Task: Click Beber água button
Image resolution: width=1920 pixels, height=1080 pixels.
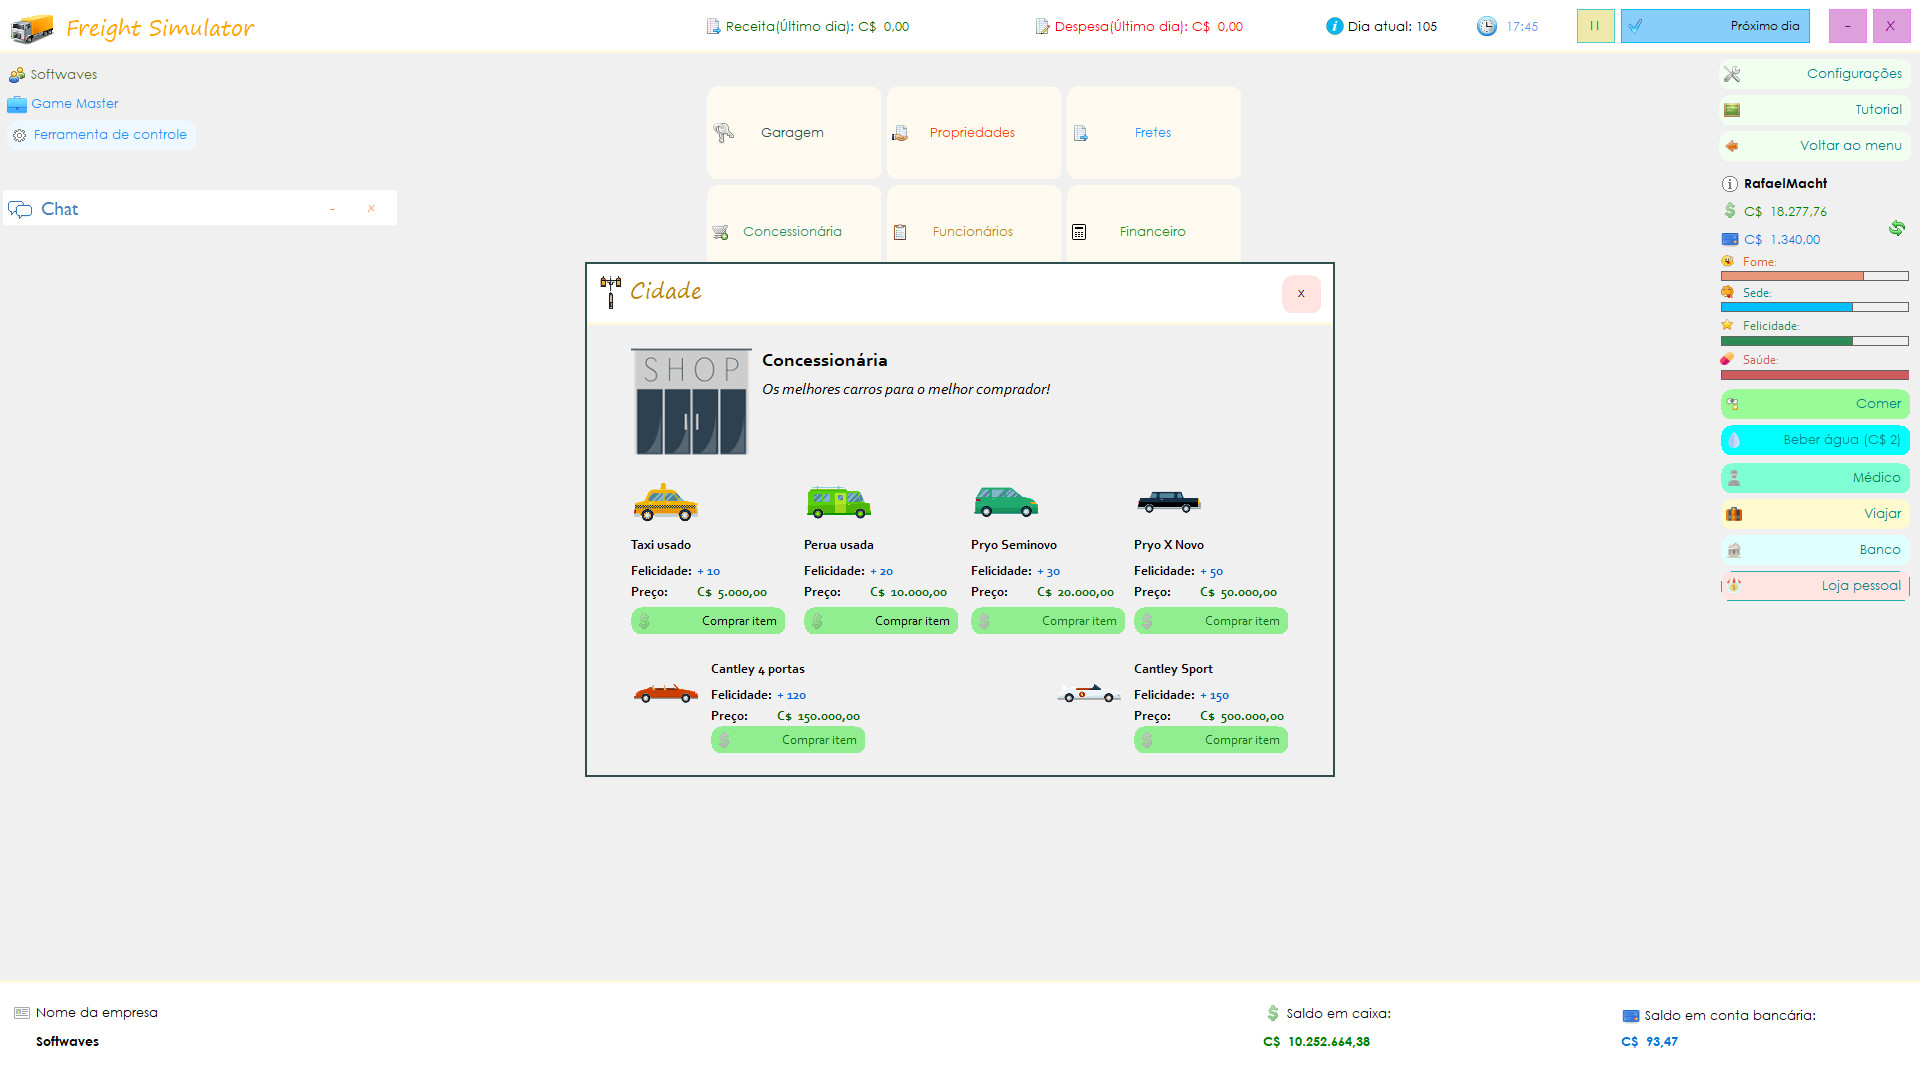Action: 1815,440
